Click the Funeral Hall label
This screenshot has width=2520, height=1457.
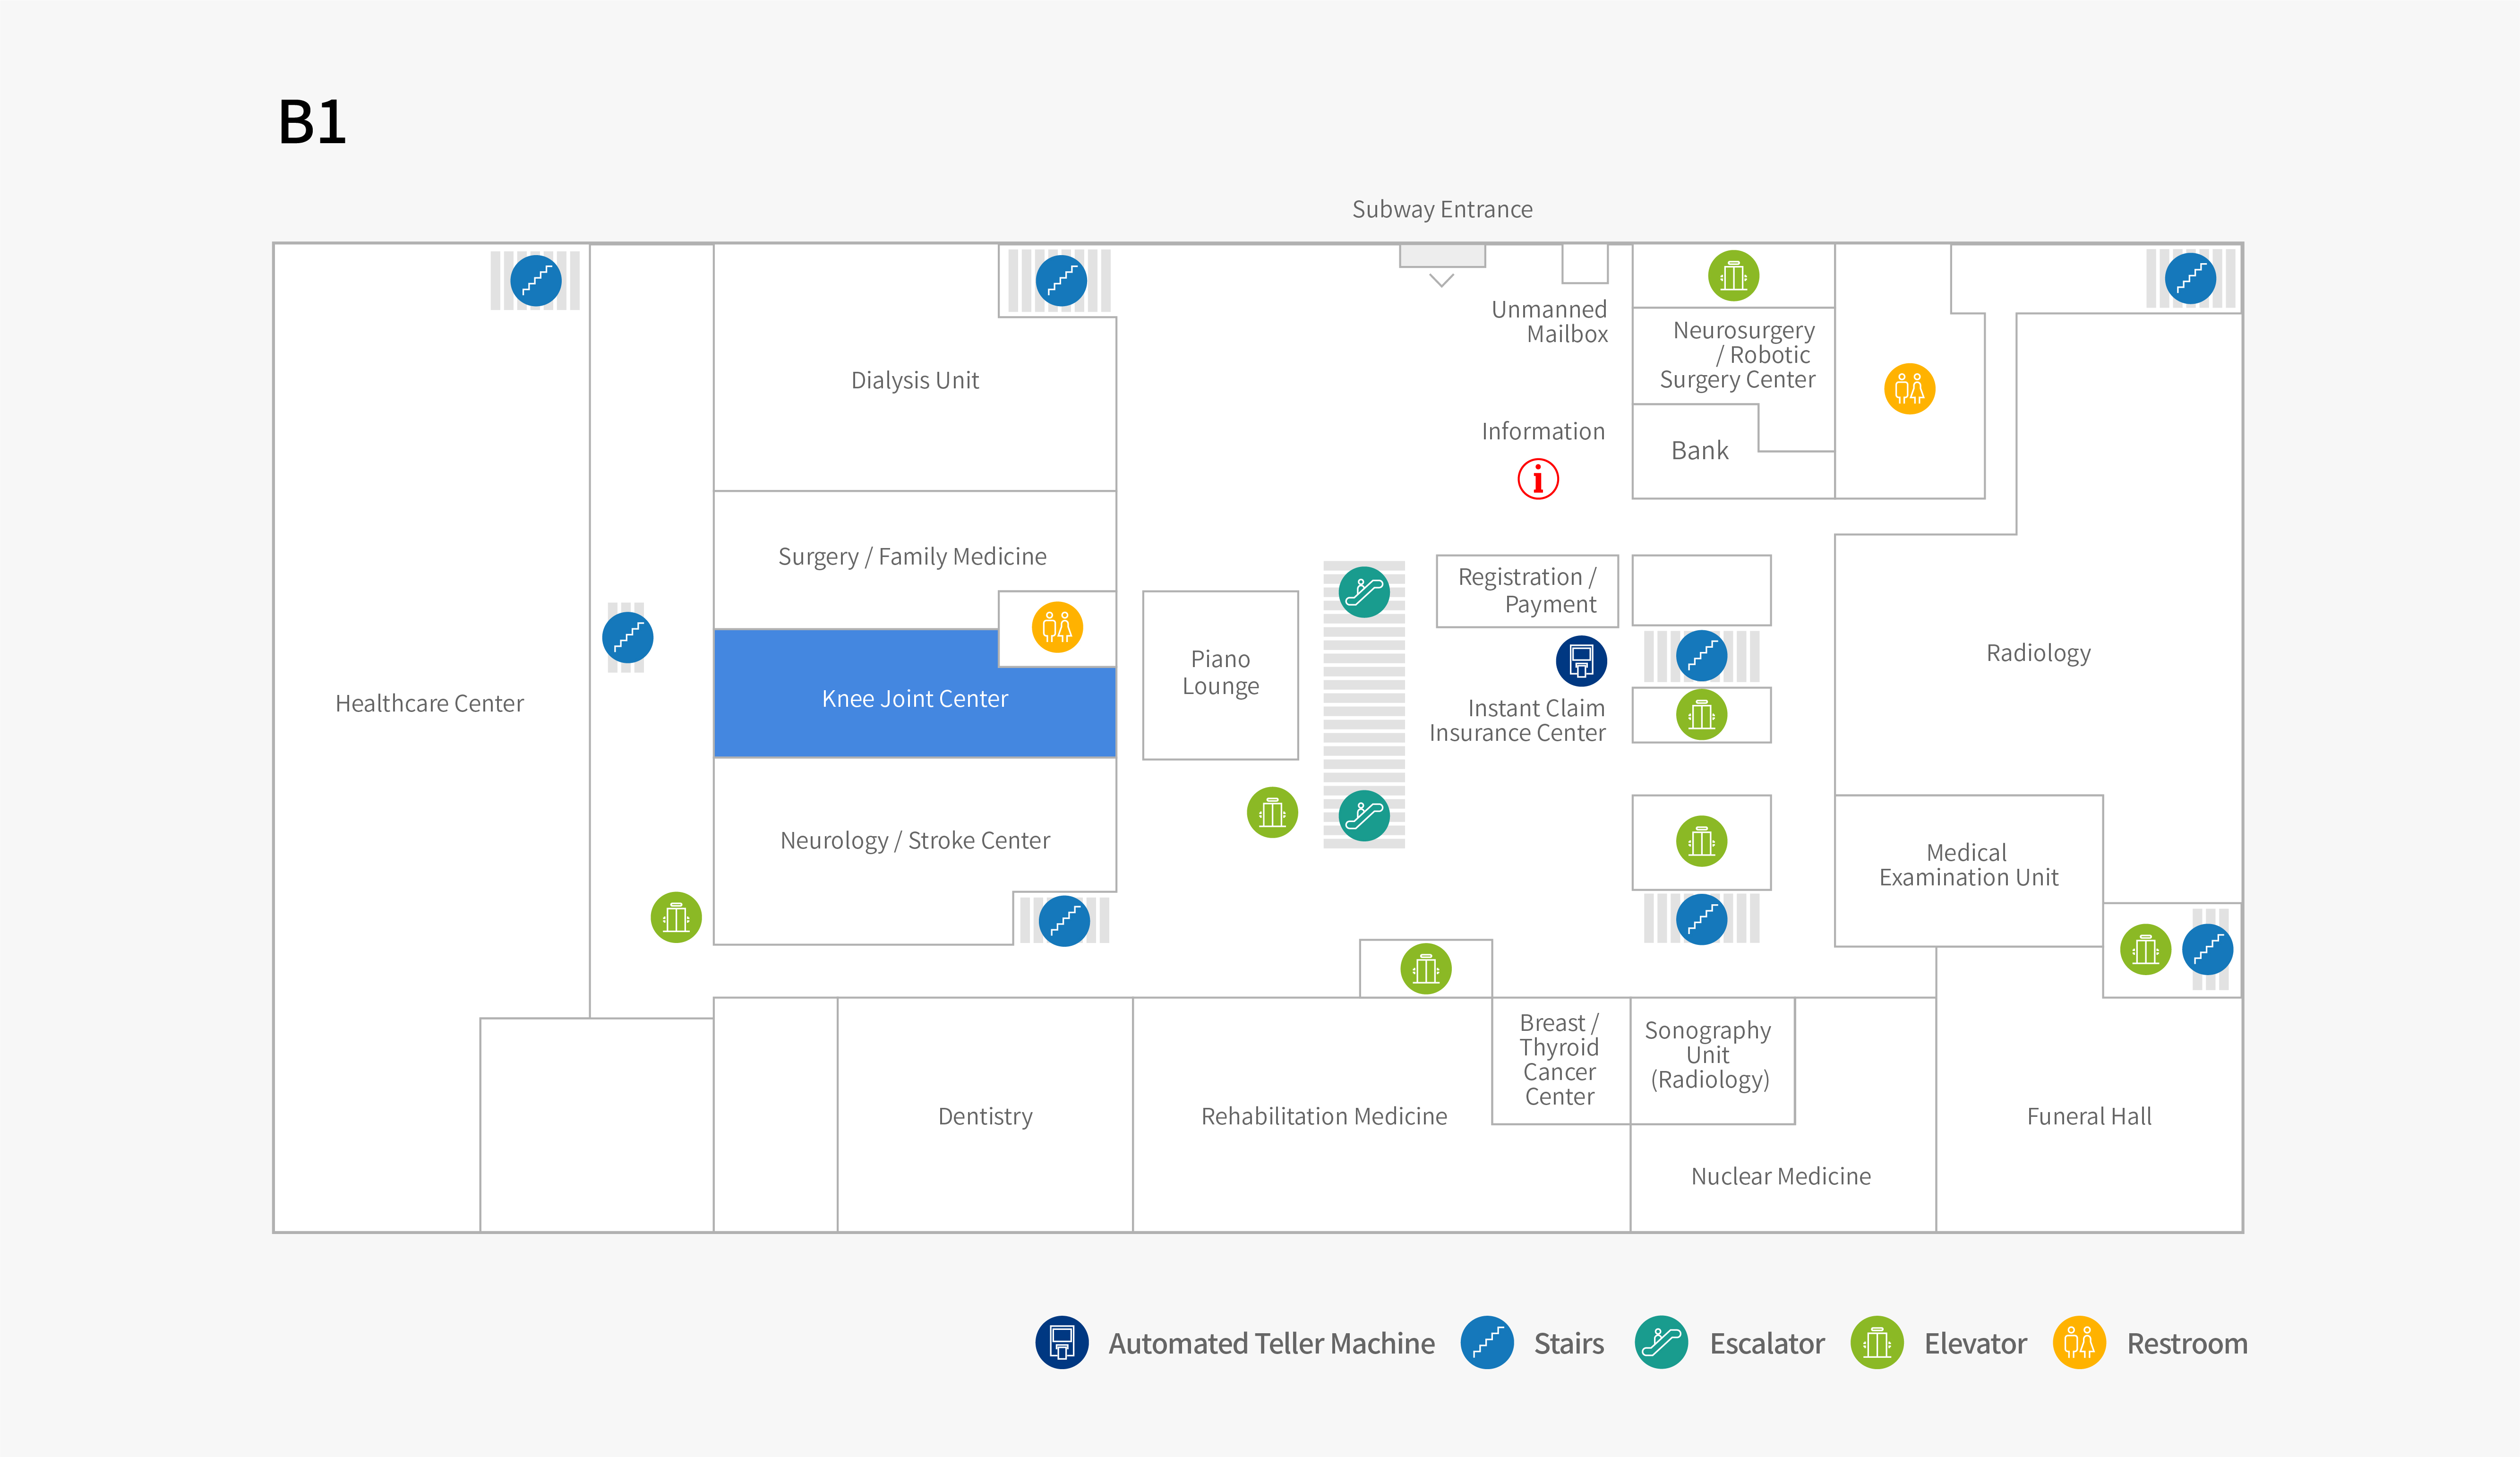tap(2089, 1116)
